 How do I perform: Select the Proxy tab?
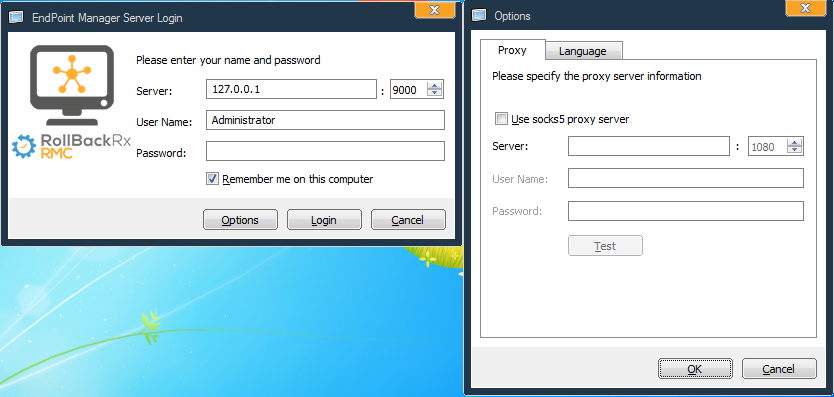coord(512,50)
